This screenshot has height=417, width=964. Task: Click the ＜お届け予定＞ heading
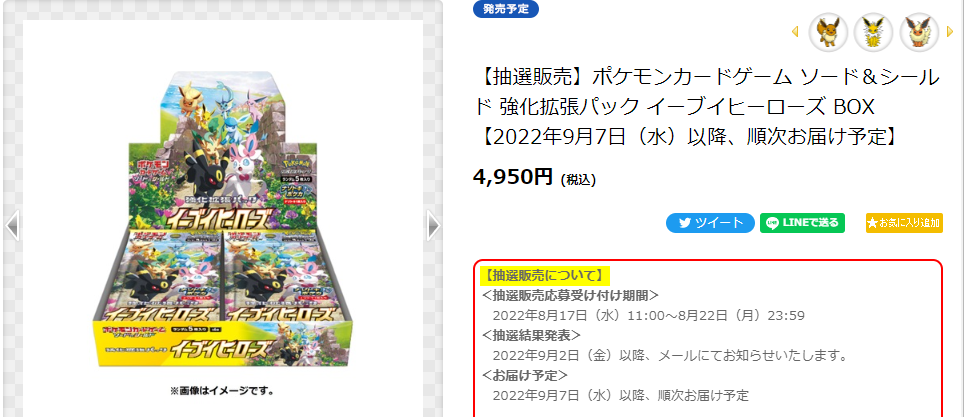click(x=524, y=375)
